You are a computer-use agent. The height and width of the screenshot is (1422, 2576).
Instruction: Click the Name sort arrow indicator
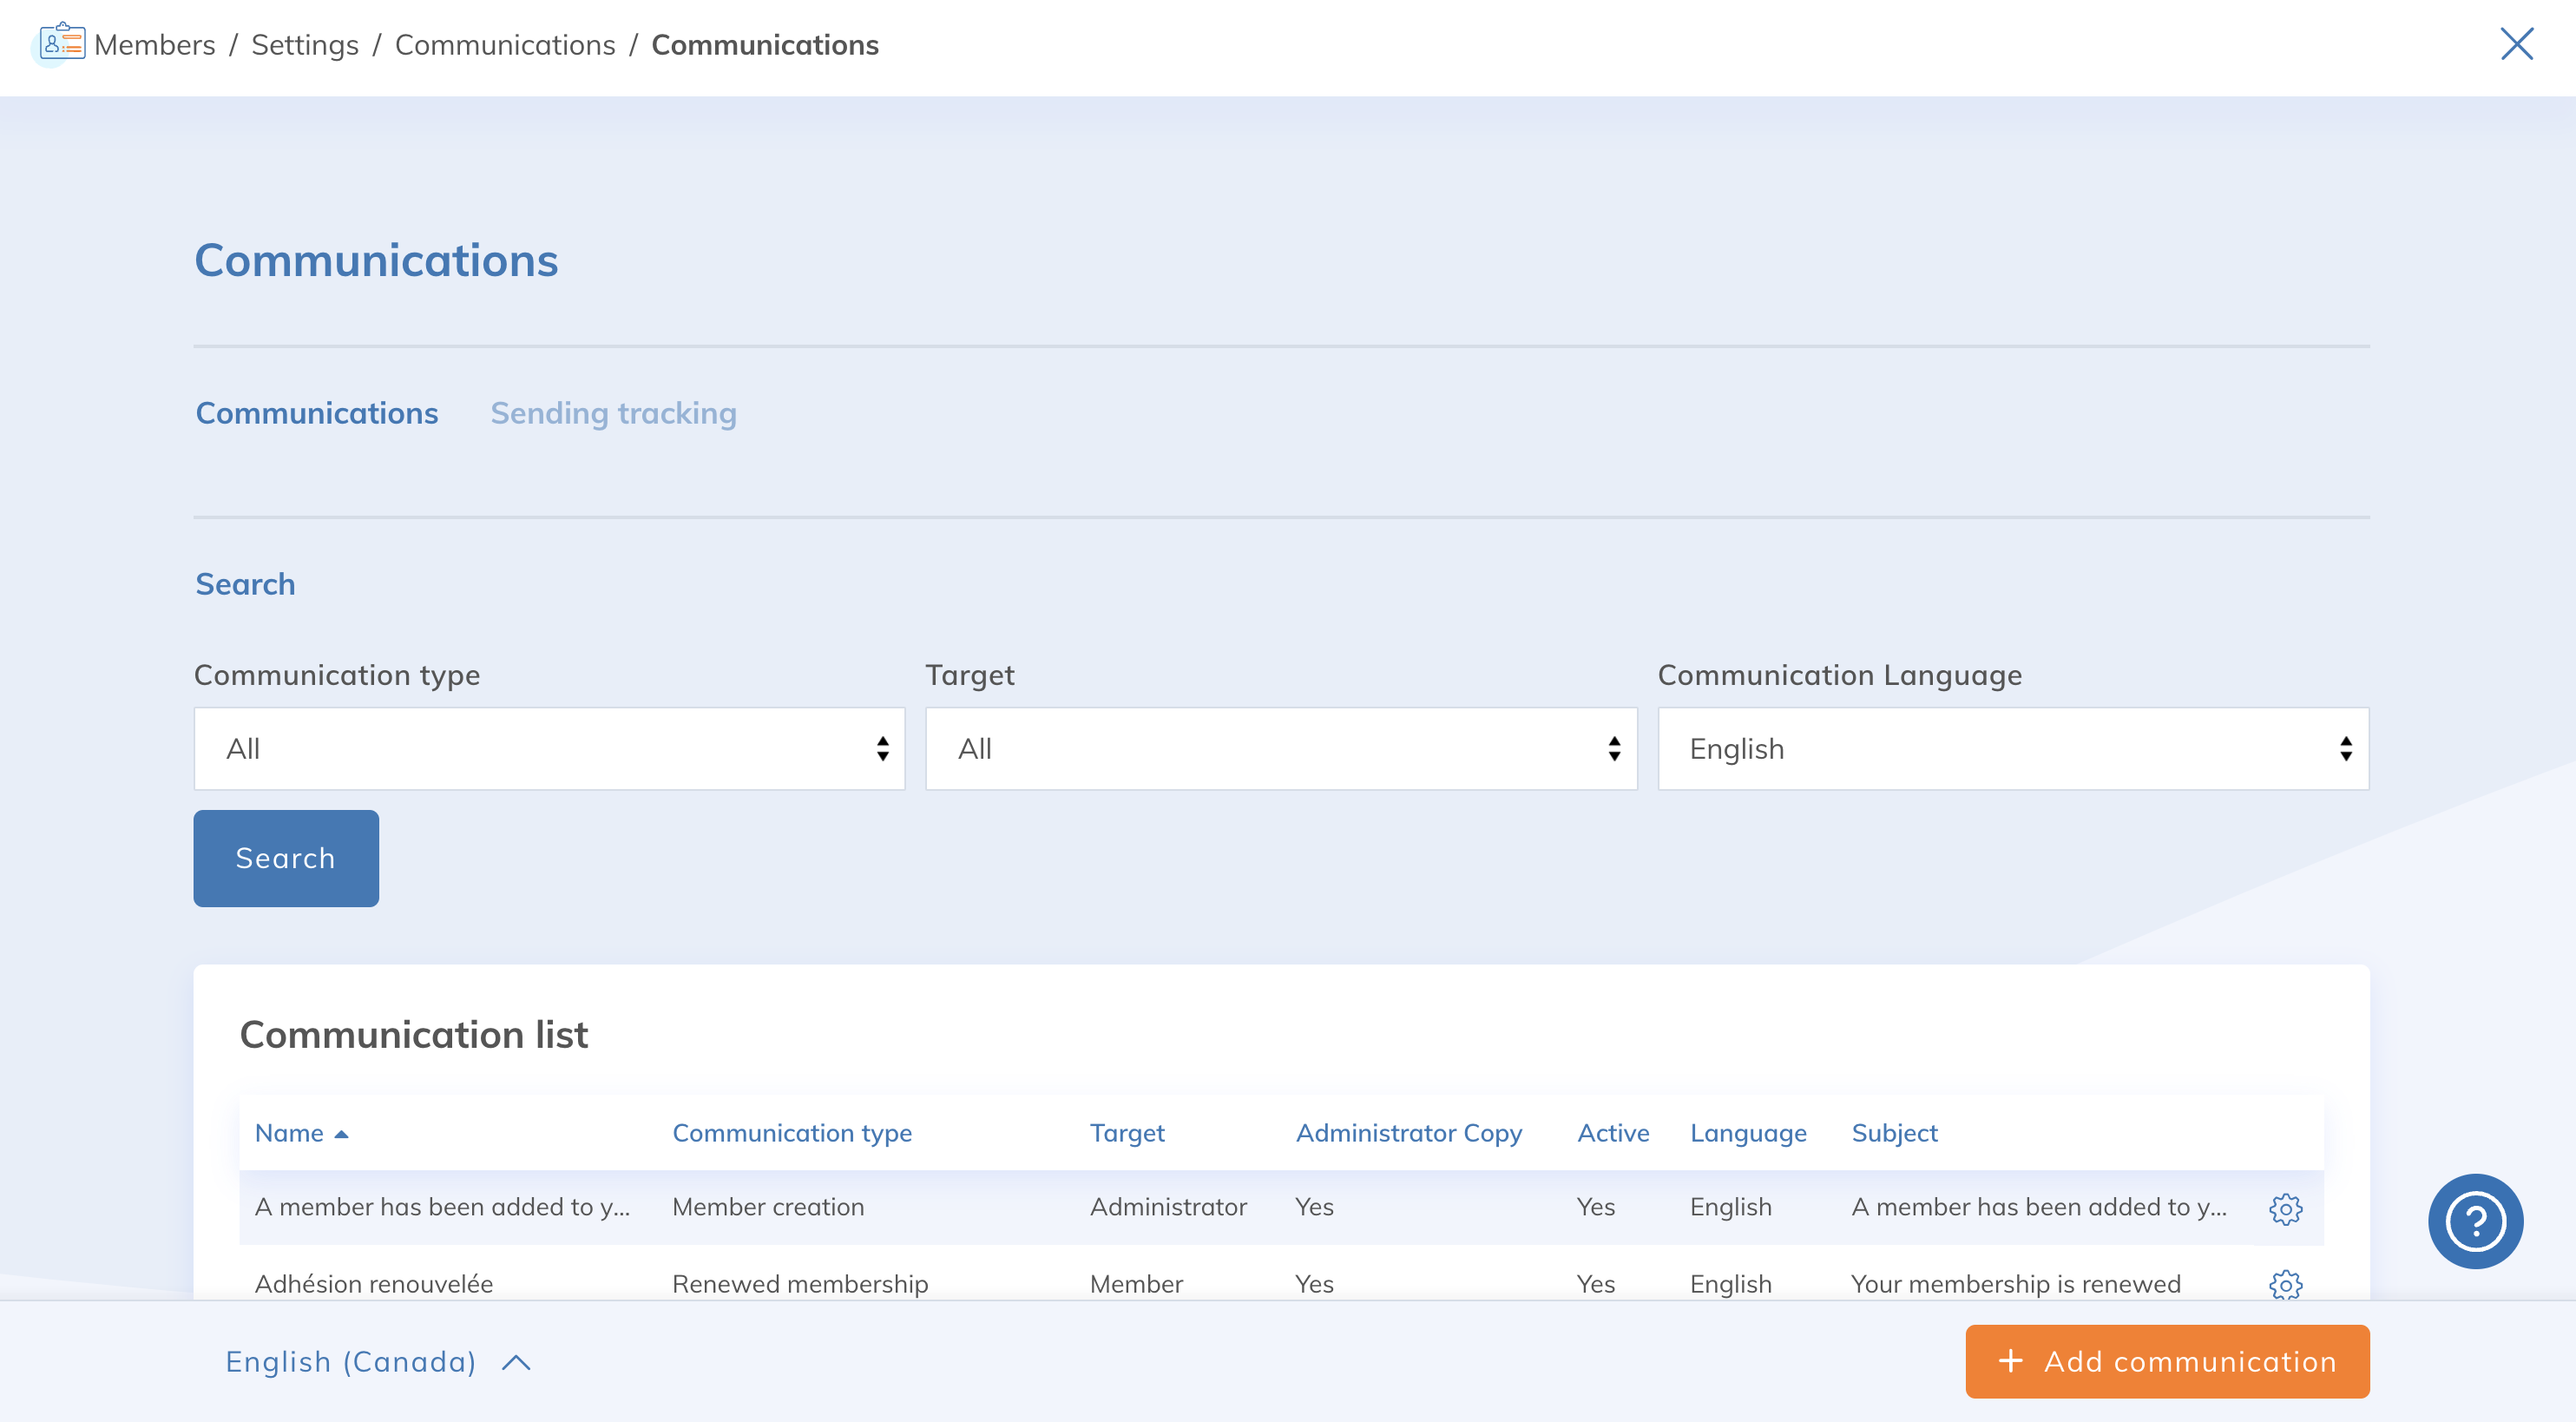click(x=341, y=1134)
